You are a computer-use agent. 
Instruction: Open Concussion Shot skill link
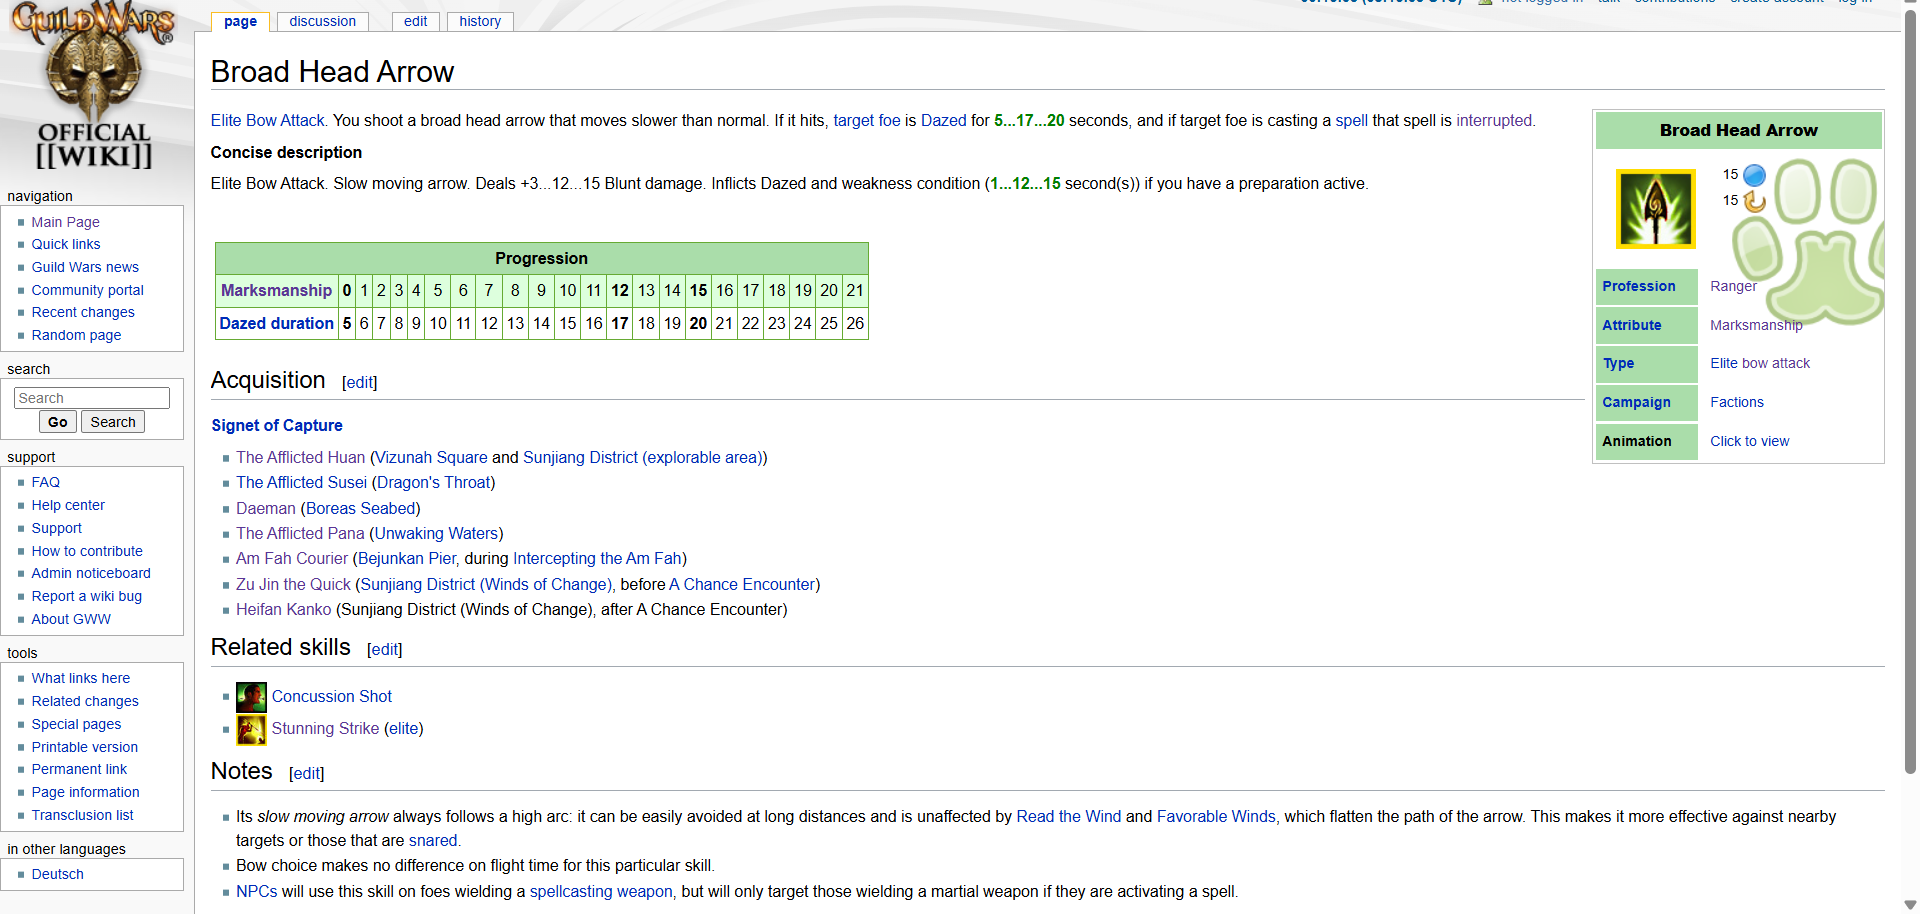[332, 696]
